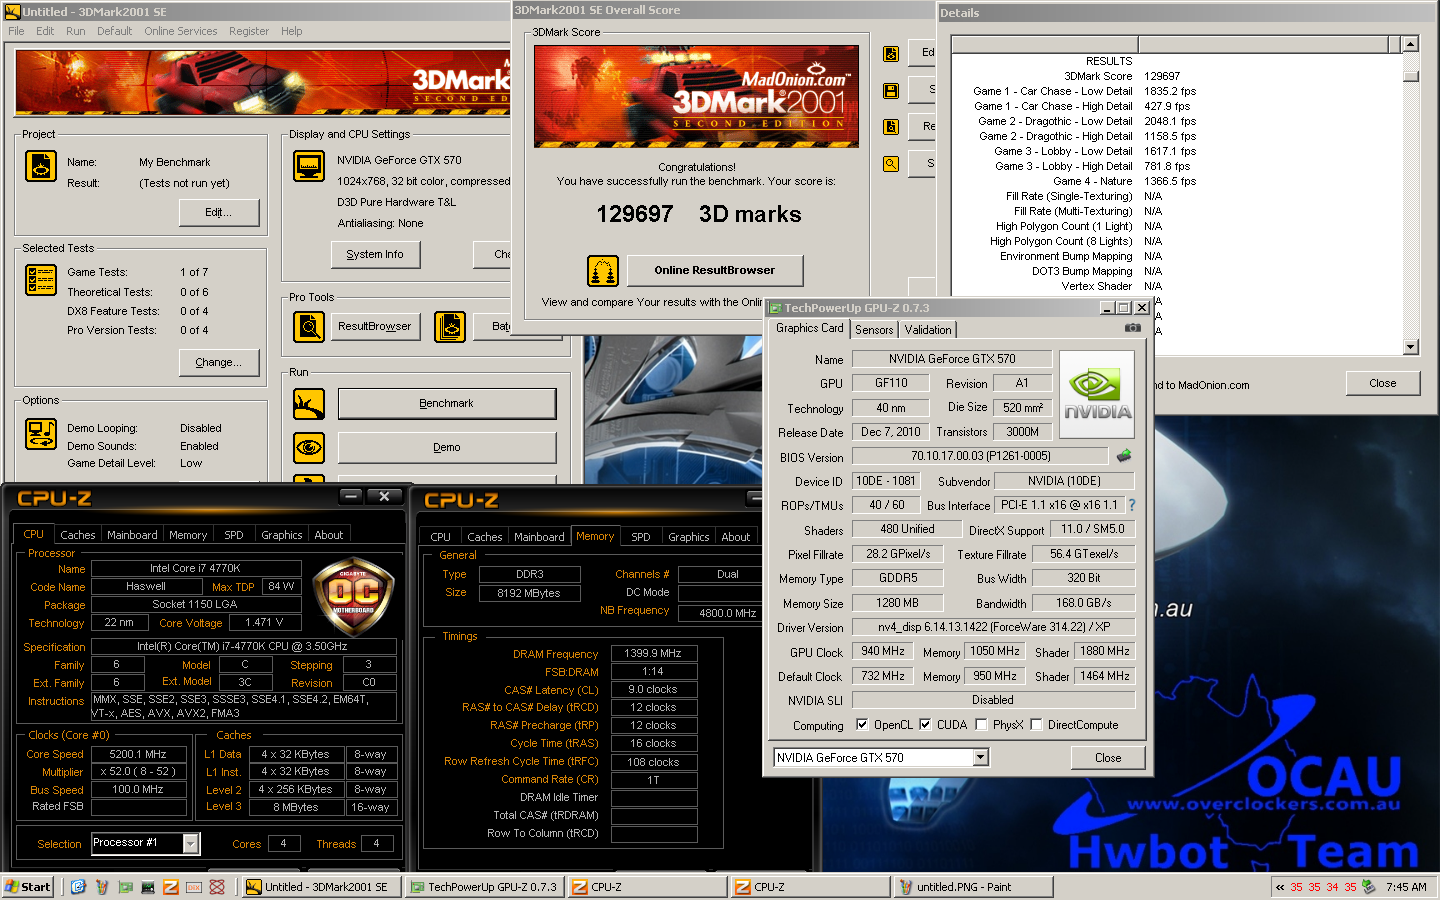
Task: Click the topmost yellow project icon beside Ed button
Action: pos(891,54)
